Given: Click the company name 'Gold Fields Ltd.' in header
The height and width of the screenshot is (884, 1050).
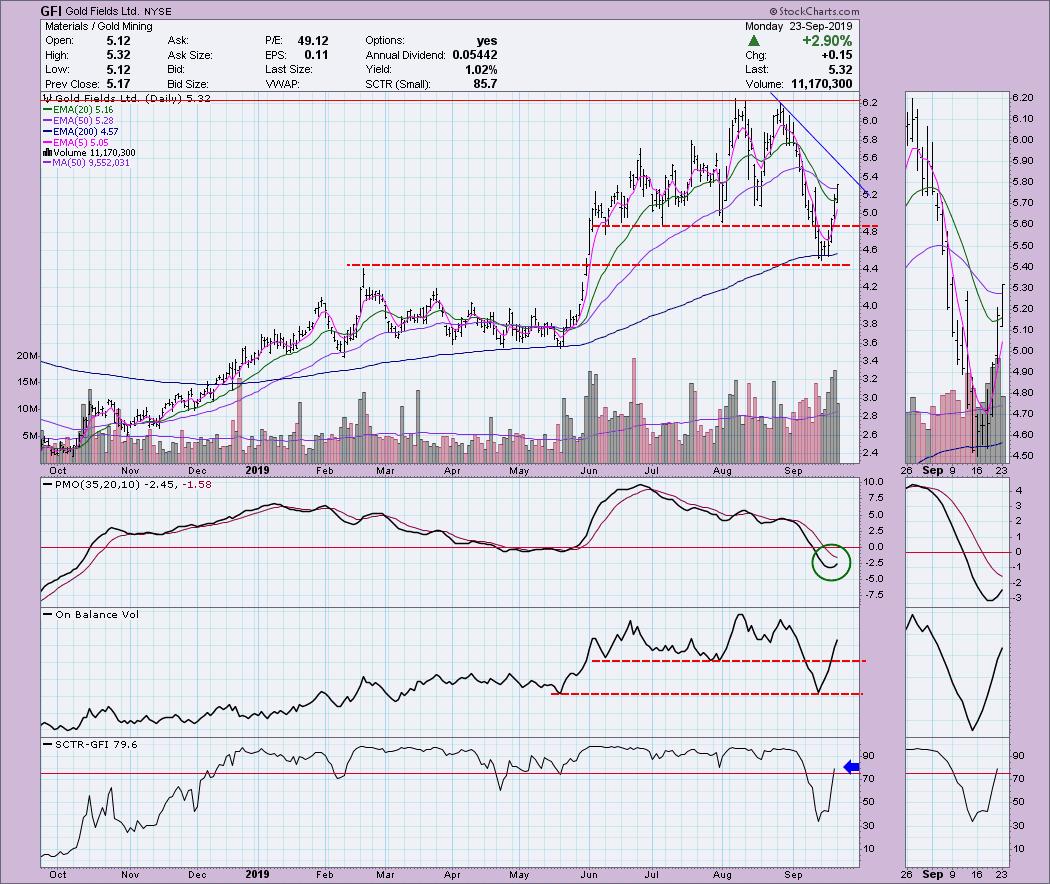Looking at the screenshot, I should pyautogui.click(x=102, y=11).
